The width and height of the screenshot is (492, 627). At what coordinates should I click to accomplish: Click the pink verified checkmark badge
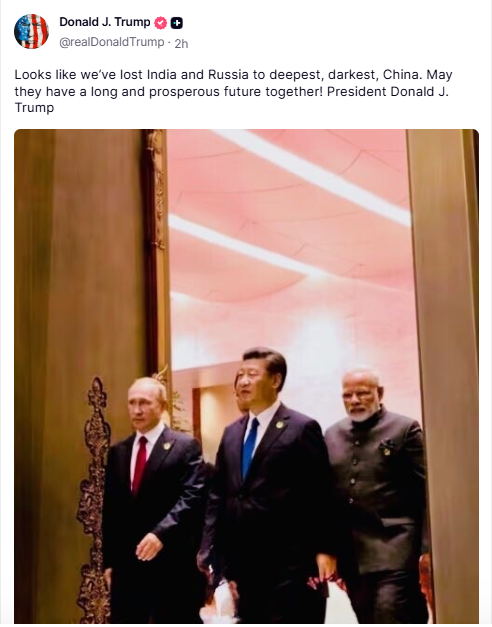coord(160,23)
